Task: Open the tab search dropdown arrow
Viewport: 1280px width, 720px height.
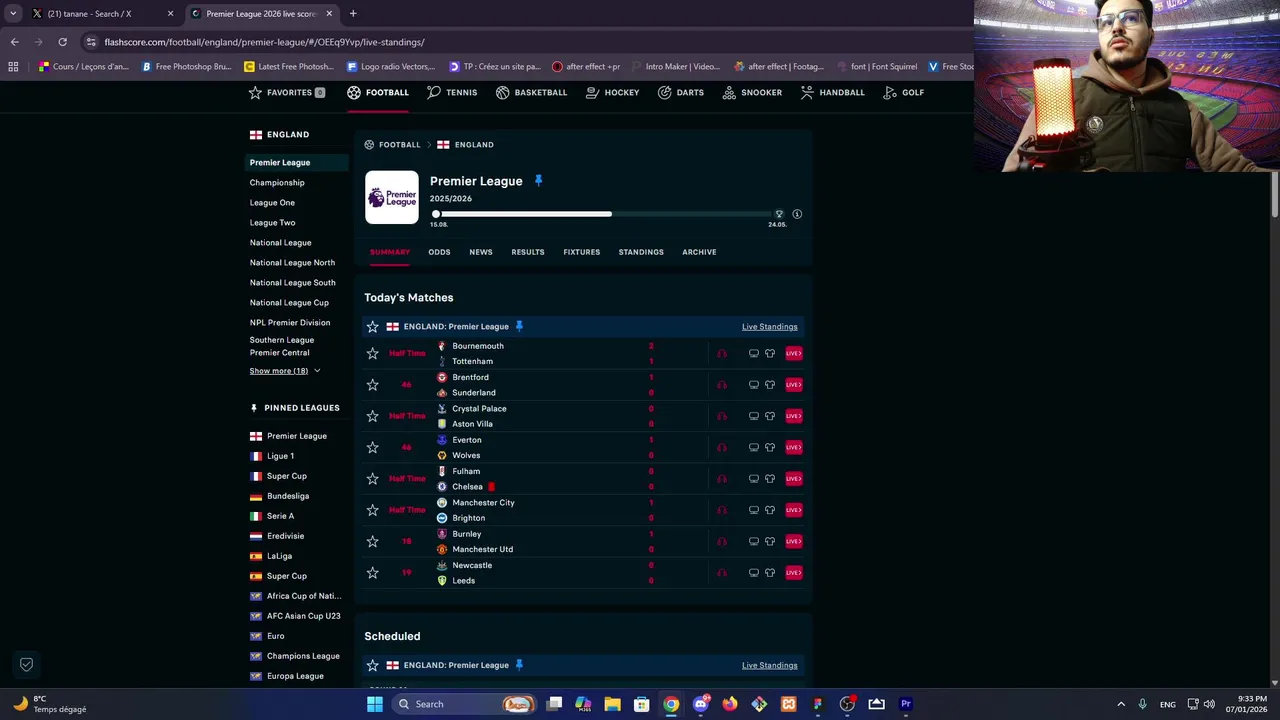Action: click(13, 14)
